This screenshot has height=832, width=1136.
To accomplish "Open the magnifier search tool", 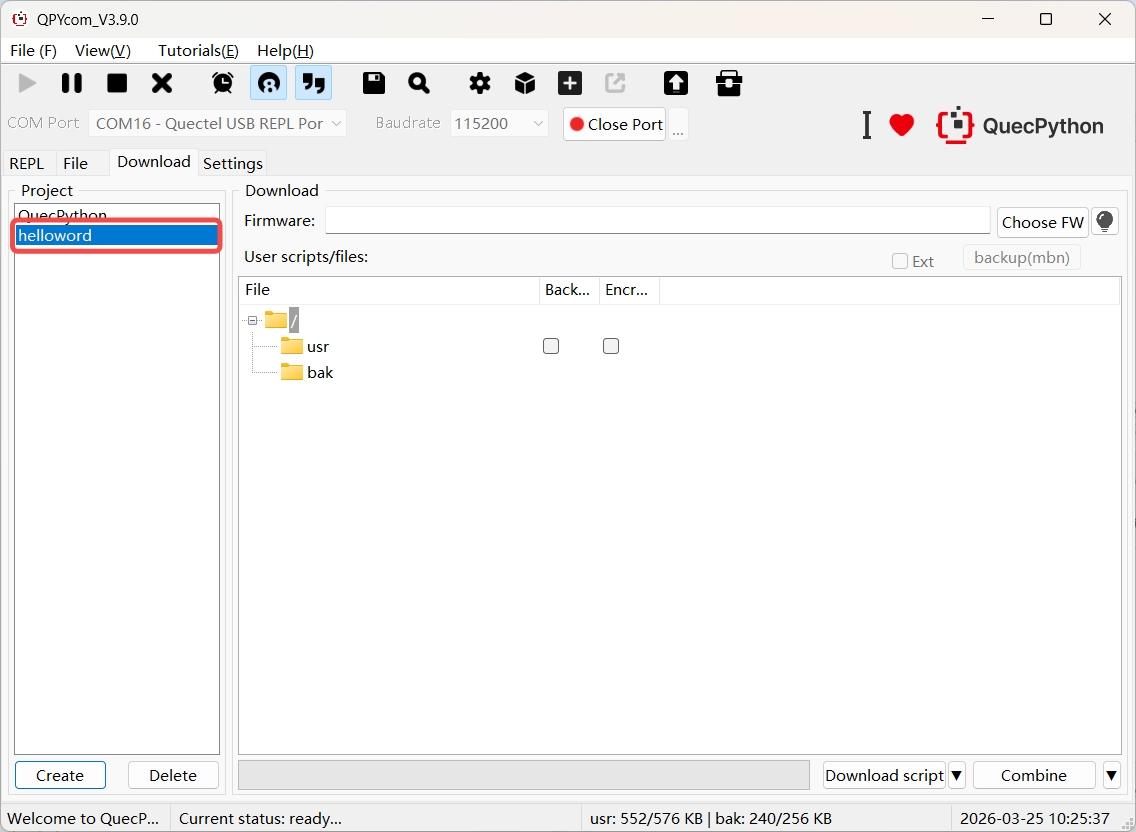I will pos(419,83).
